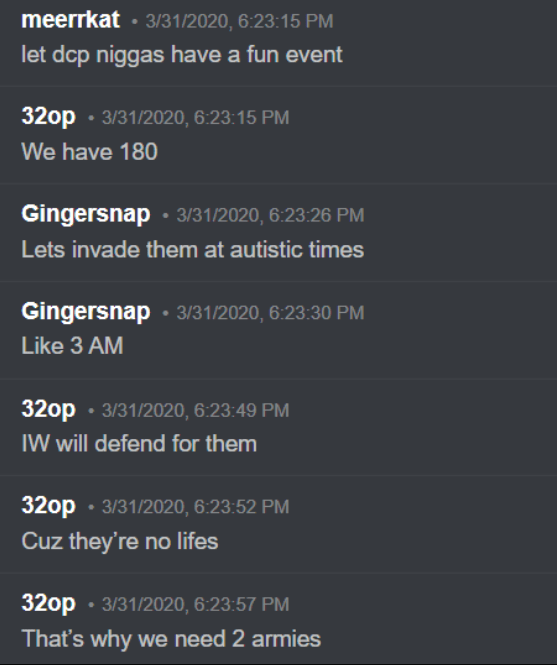Select the 'Like 3 AM' message

point(73,346)
